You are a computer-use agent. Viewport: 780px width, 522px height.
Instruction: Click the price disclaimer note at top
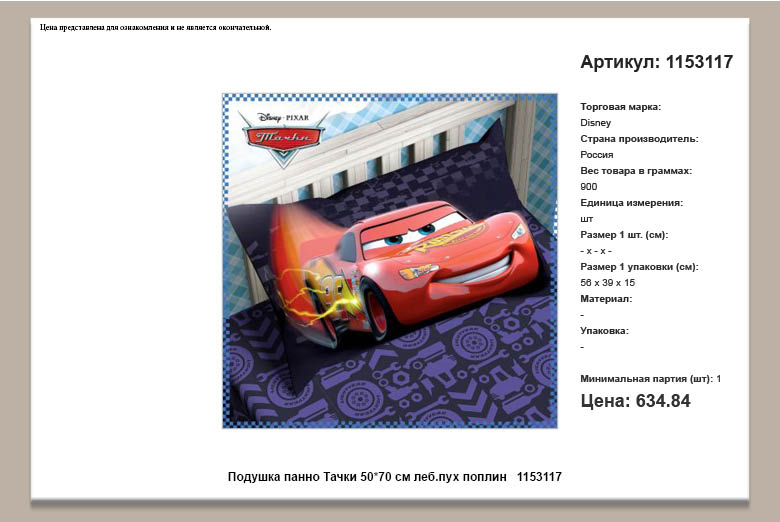point(156,27)
